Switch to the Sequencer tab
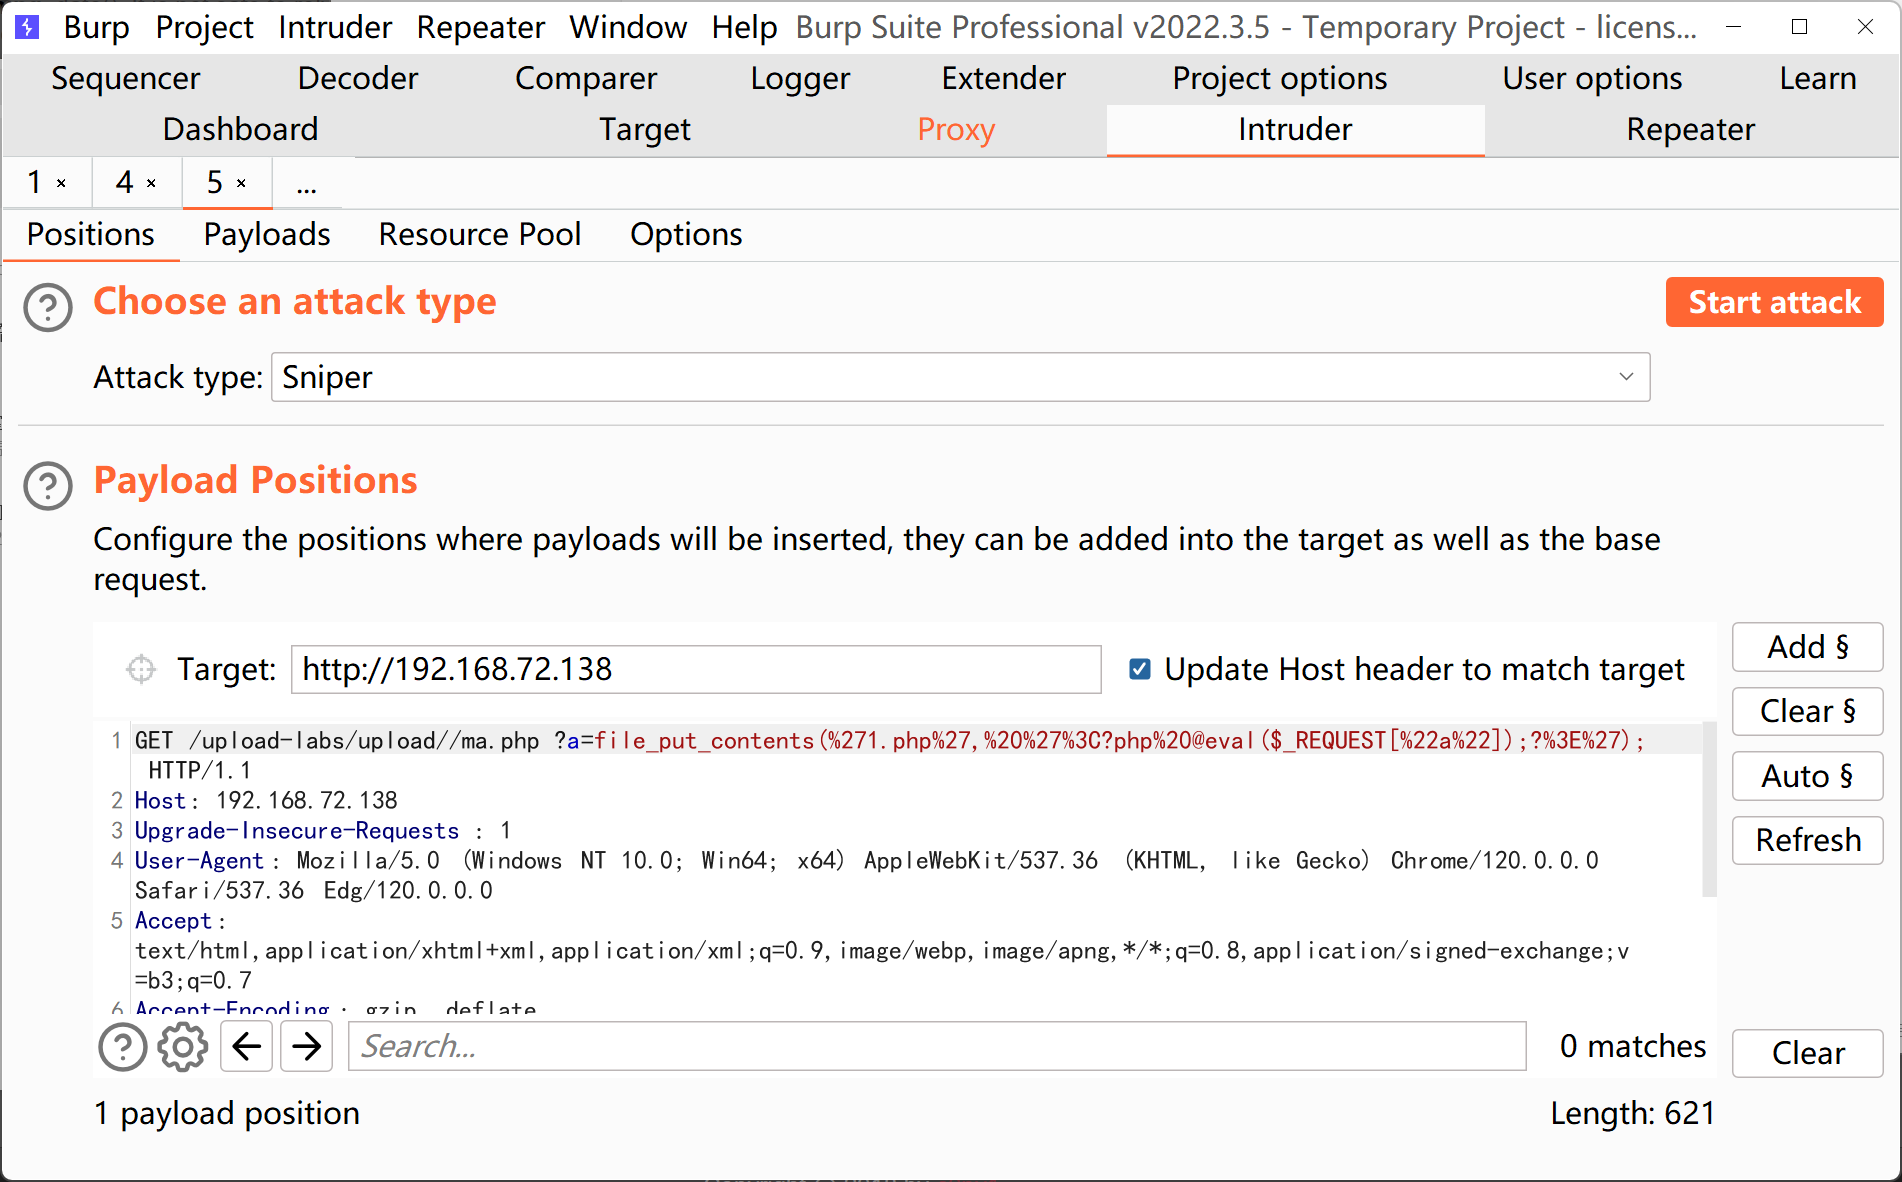 [x=126, y=79]
